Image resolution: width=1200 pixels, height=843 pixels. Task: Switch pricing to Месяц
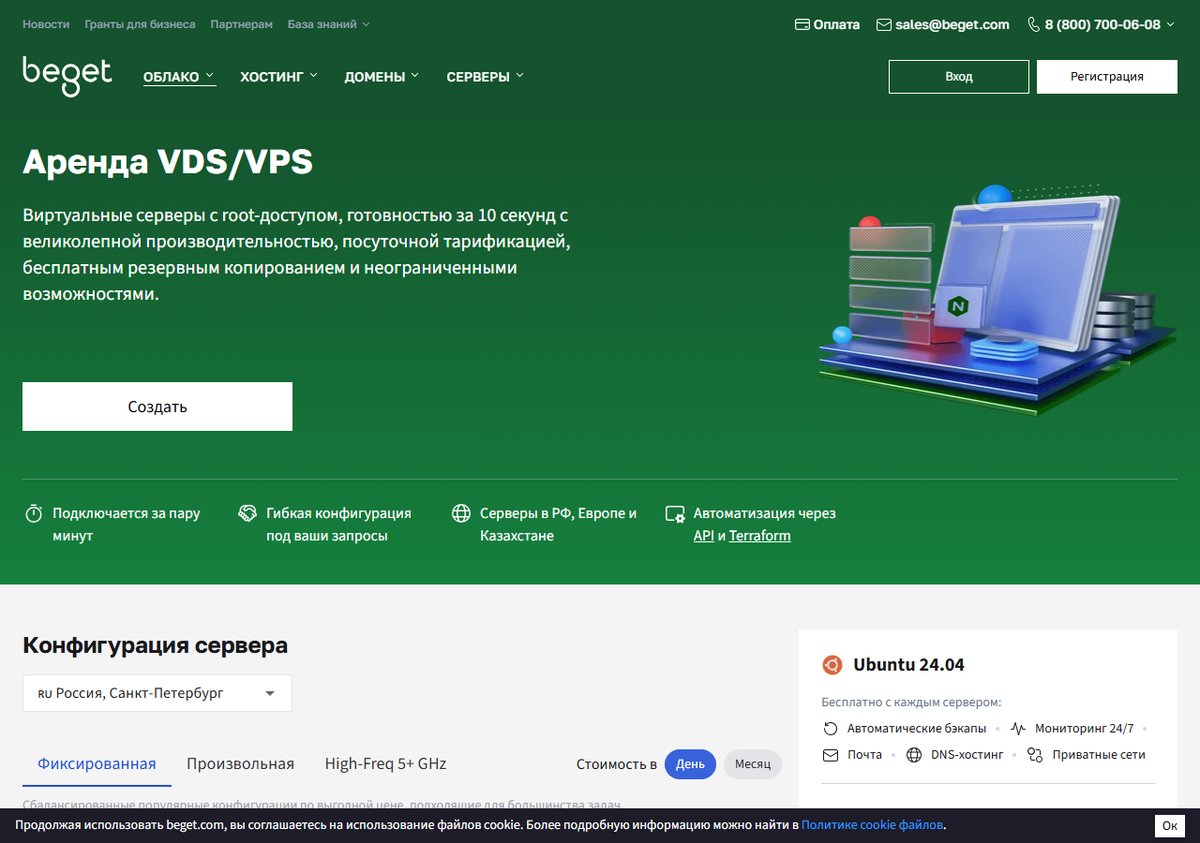coord(752,764)
